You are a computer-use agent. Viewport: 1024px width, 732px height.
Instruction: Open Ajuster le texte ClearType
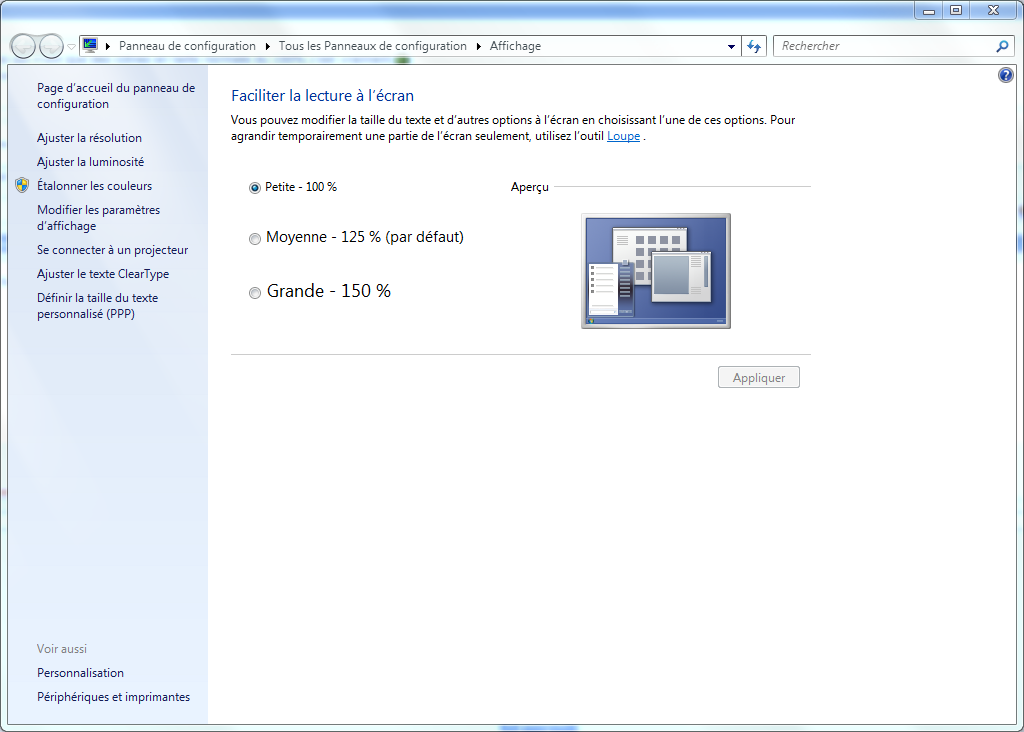[x=103, y=274]
